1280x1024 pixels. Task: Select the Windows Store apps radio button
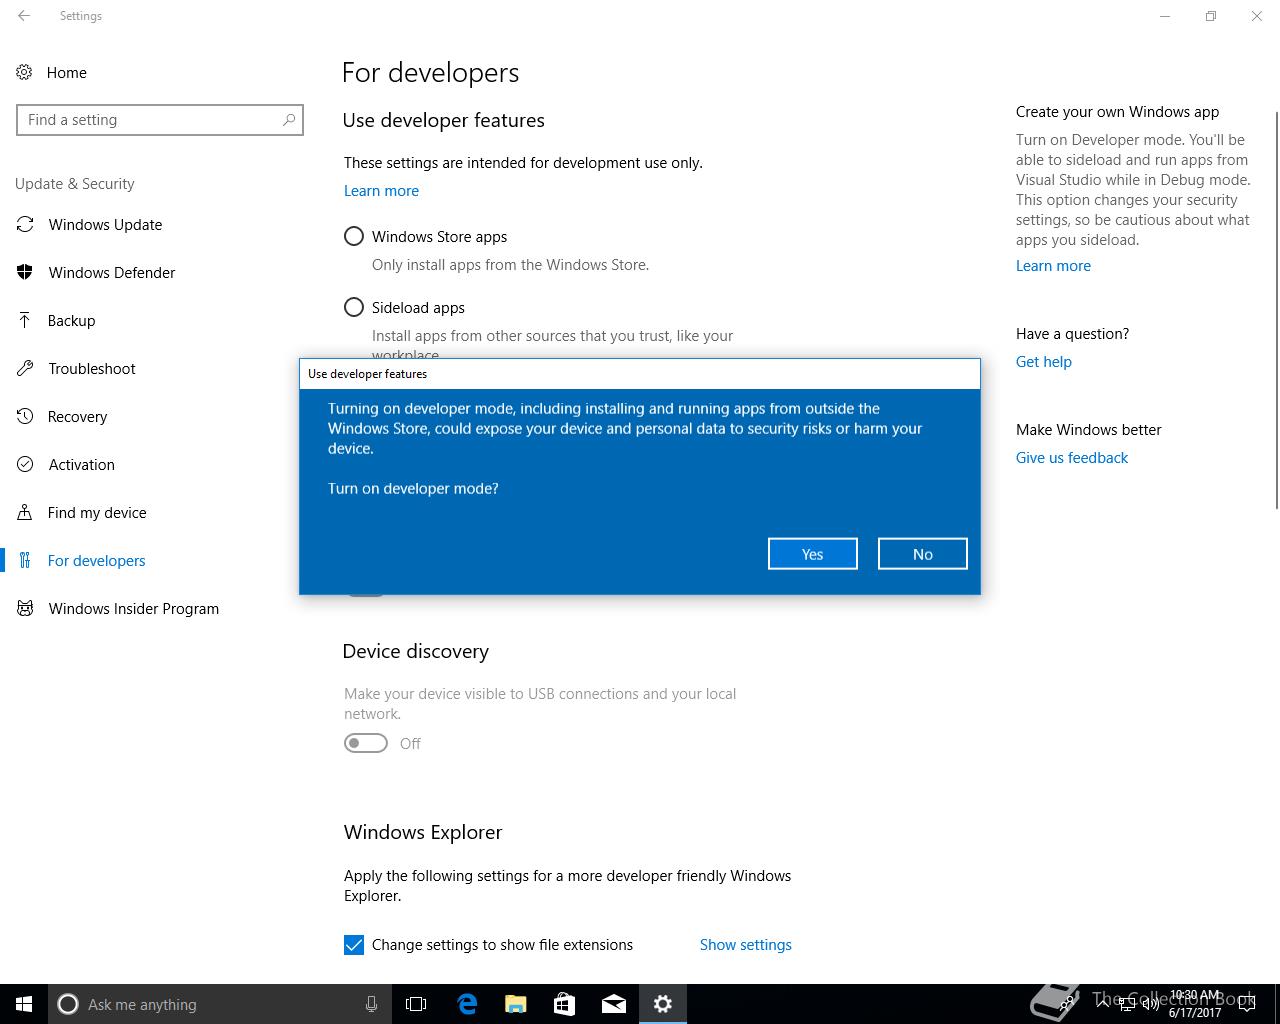pos(354,236)
